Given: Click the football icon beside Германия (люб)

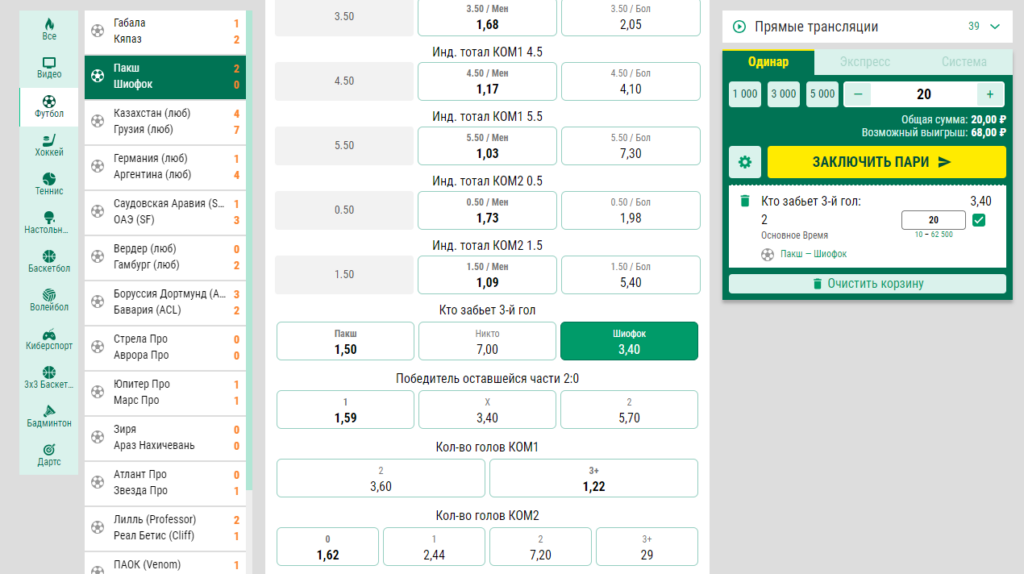Looking at the screenshot, I should [x=97, y=166].
